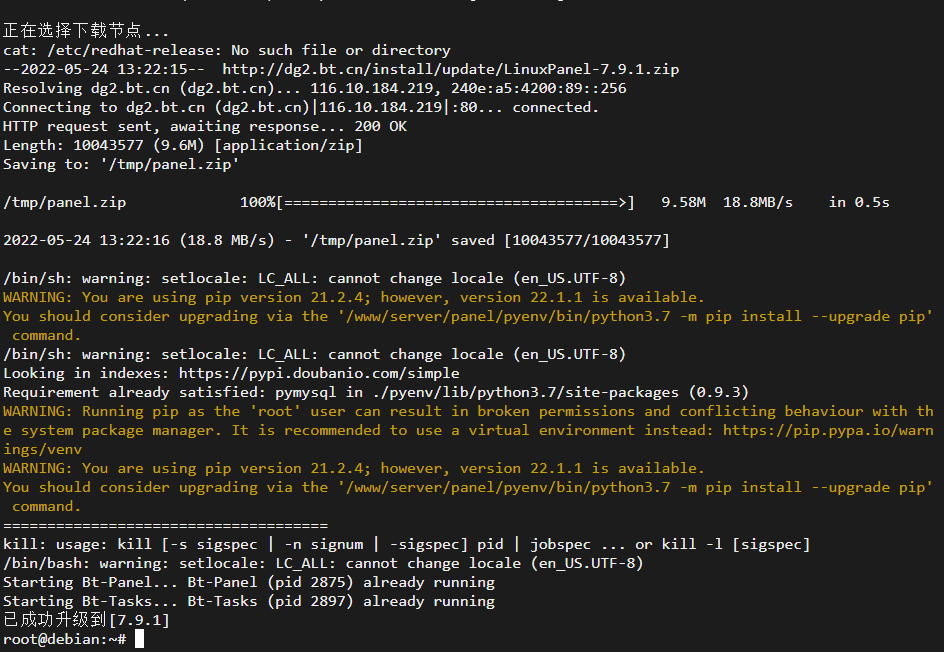Click the first yellow pip version 21.2.4 warning
The width and height of the screenshot is (944, 652).
pyautogui.click(x=353, y=297)
